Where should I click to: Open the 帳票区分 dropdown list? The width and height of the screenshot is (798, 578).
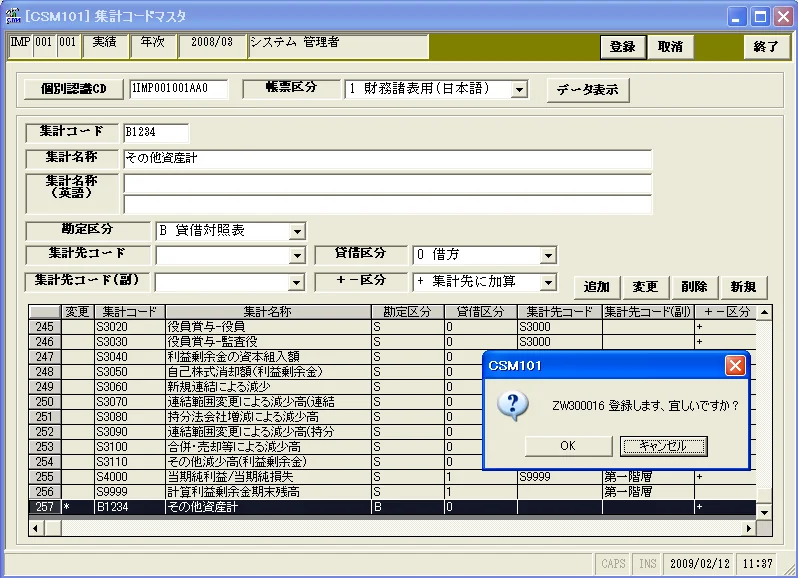click(519, 90)
